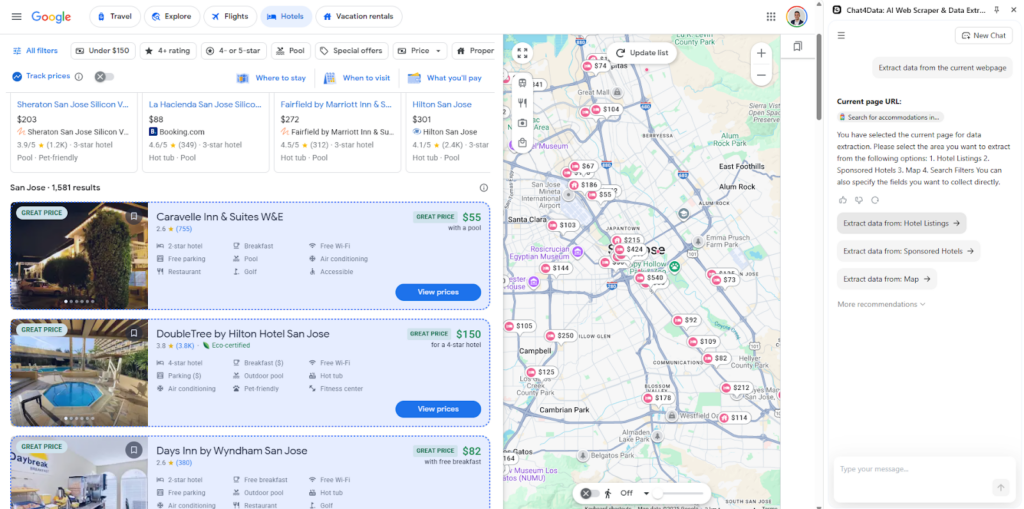
Task: Choose Extract data from: Hotel Listings
Action: pos(901,223)
